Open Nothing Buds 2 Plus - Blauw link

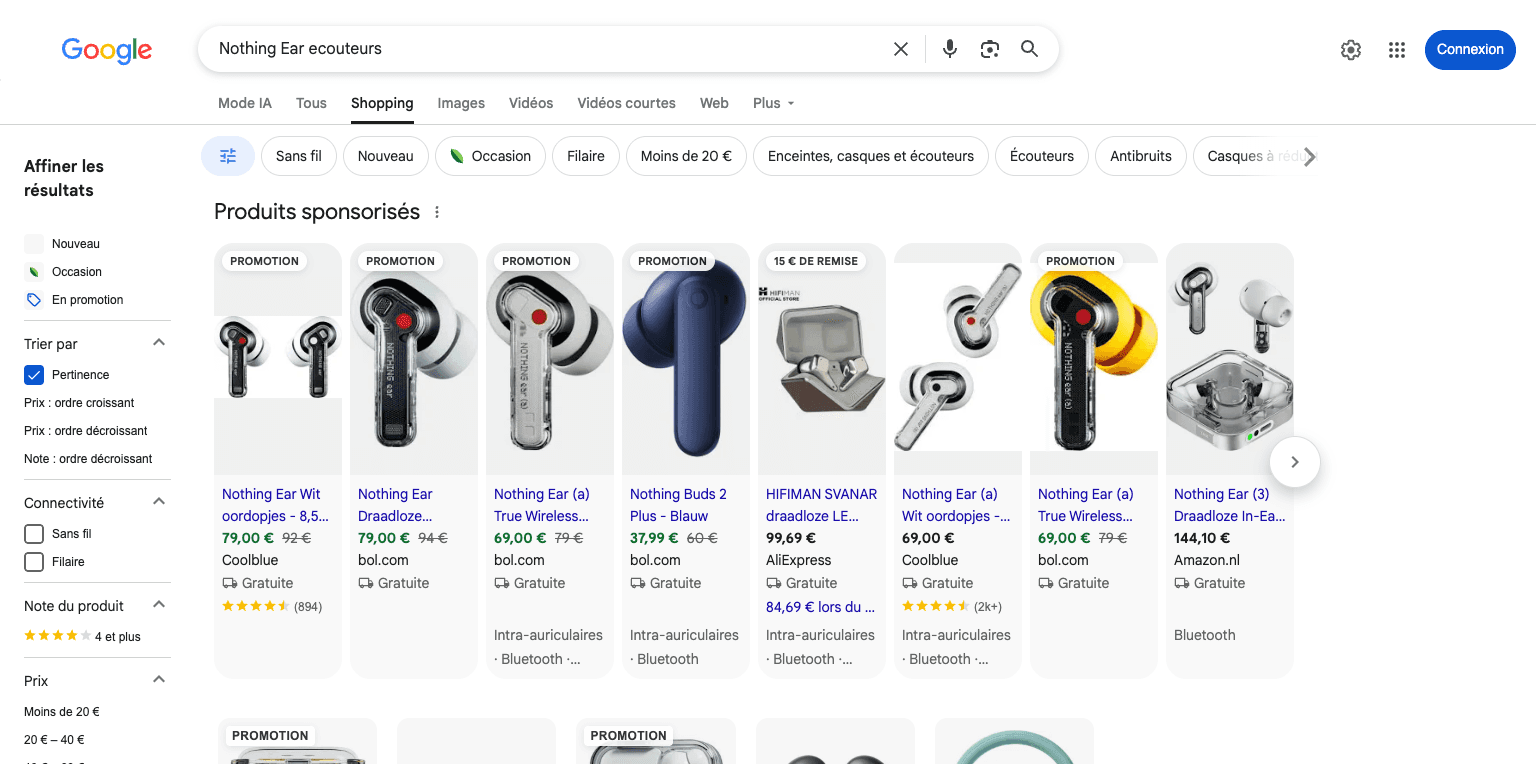click(x=679, y=505)
